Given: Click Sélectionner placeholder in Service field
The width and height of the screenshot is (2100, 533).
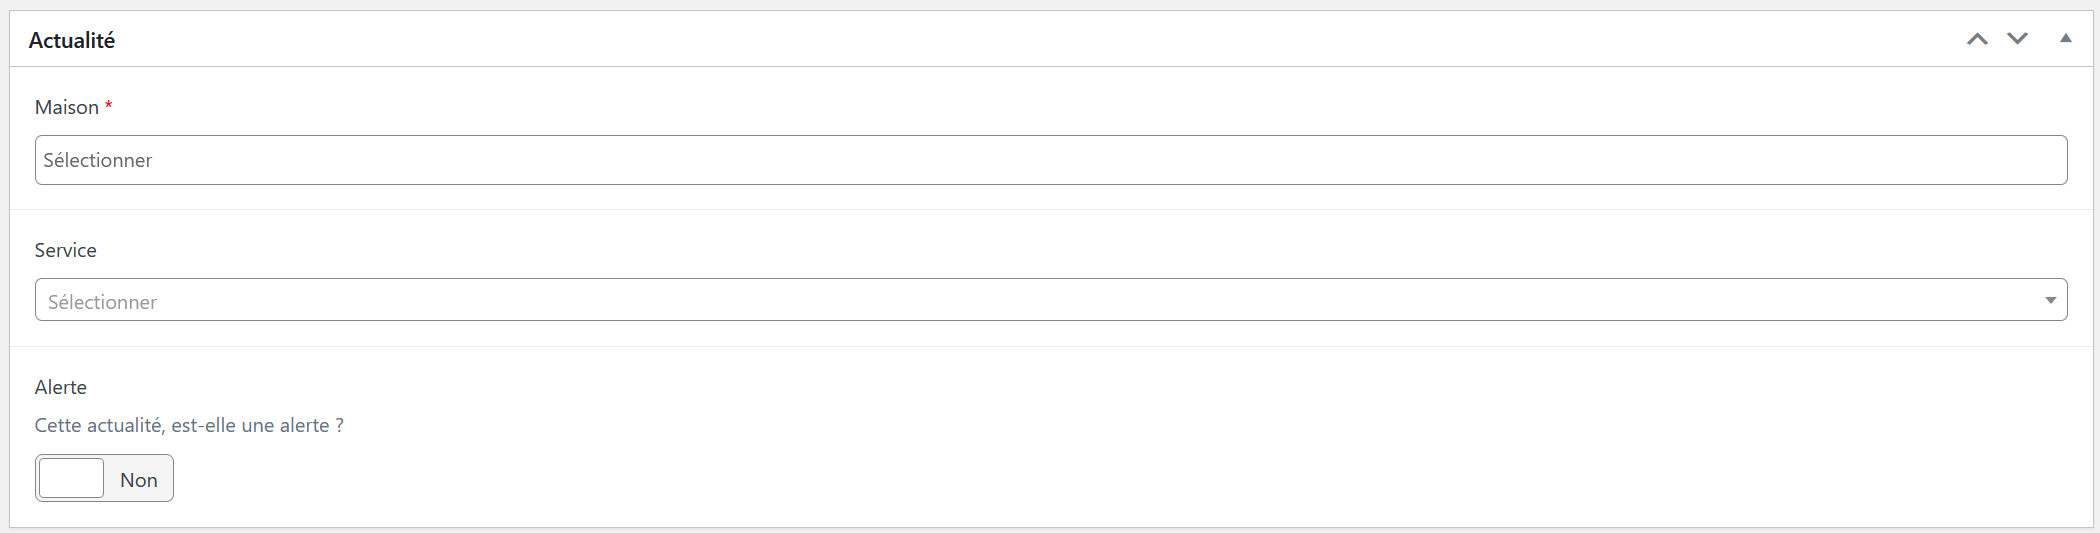Looking at the screenshot, I should [102, 302].
